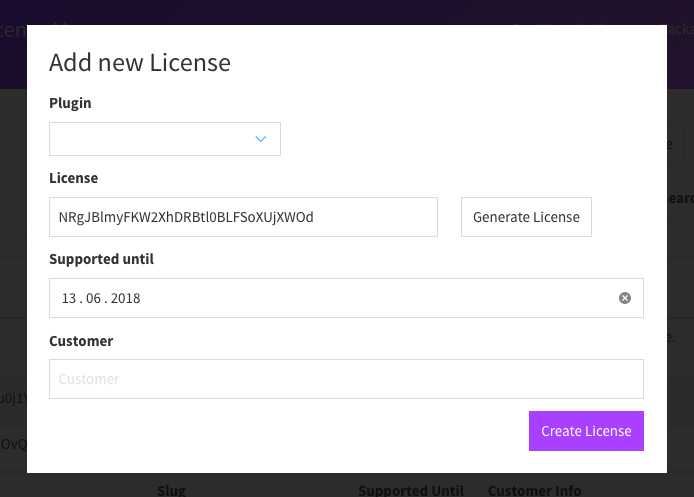Click Supported Until column header behind dialog
Image resolution: width=694 pixels, height=497 pixels.
coord(411,490)
